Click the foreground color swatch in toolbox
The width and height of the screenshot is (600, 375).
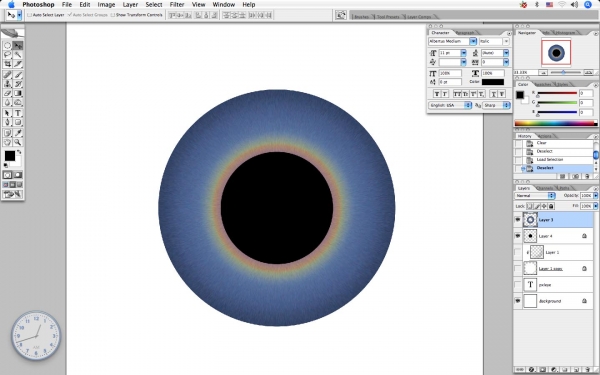(x=10, y=155)
